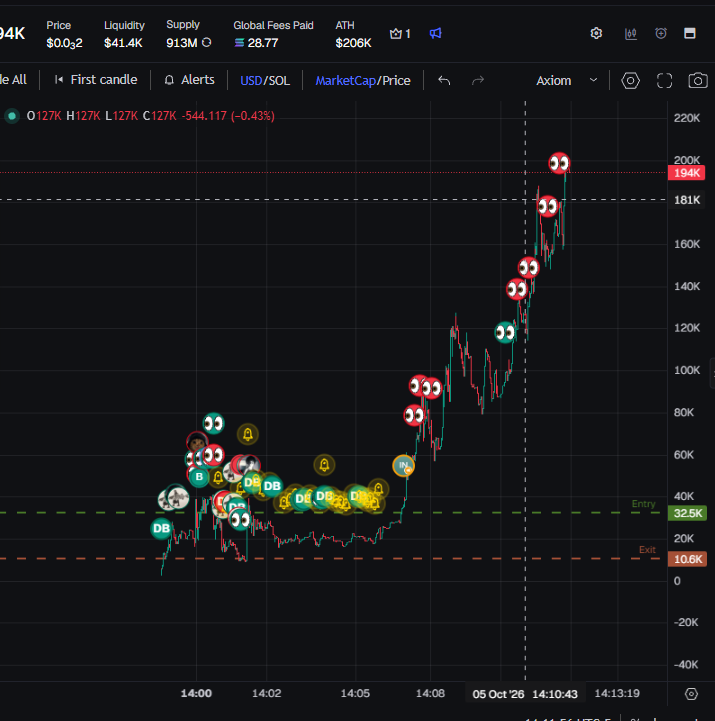The width and height of the screenshot is (715, 721).
Task: Click the crown icon showing 1
Action: (x=400, y=34)
